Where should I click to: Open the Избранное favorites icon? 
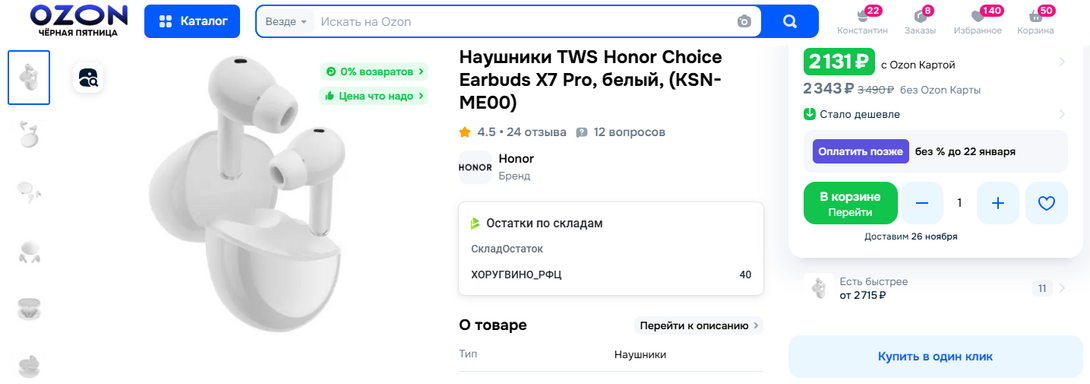coord(977,20)
